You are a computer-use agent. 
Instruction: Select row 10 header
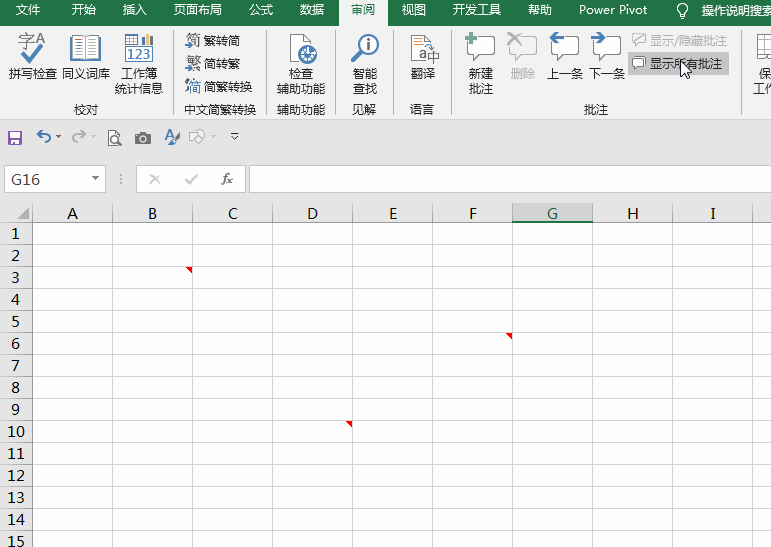(16, 431)
